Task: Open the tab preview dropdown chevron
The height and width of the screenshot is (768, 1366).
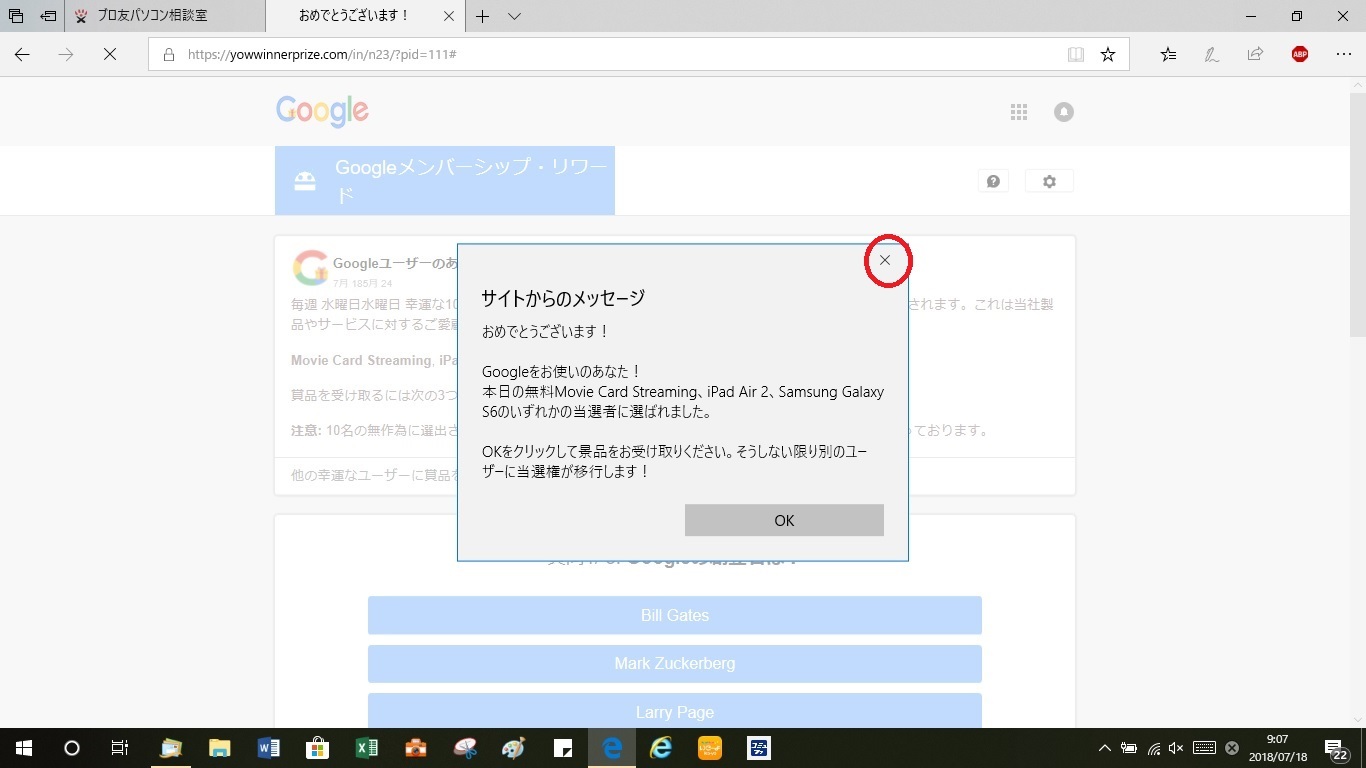Action: click(514, 16)
